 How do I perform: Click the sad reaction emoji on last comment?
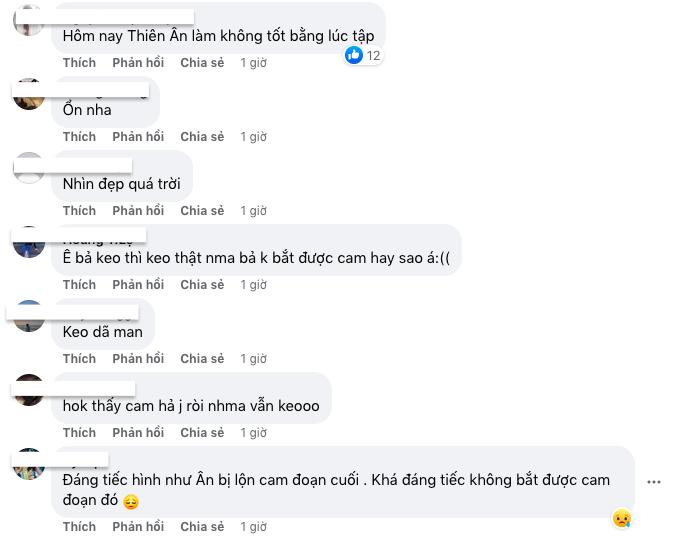pos(622,518)
